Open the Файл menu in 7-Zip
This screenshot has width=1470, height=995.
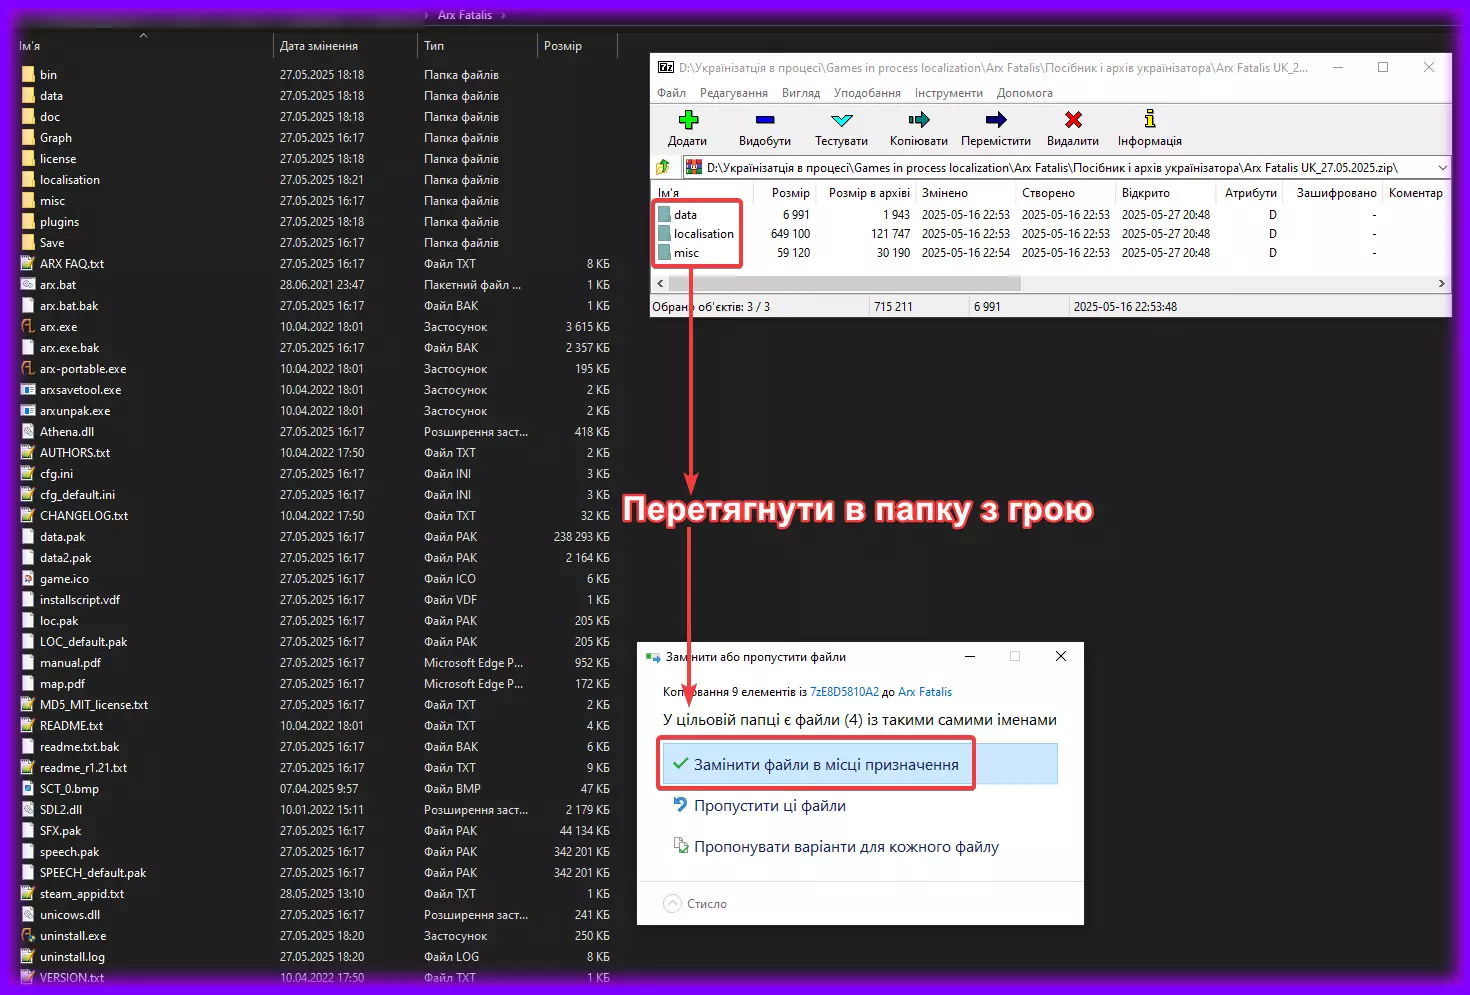[672, 93]
